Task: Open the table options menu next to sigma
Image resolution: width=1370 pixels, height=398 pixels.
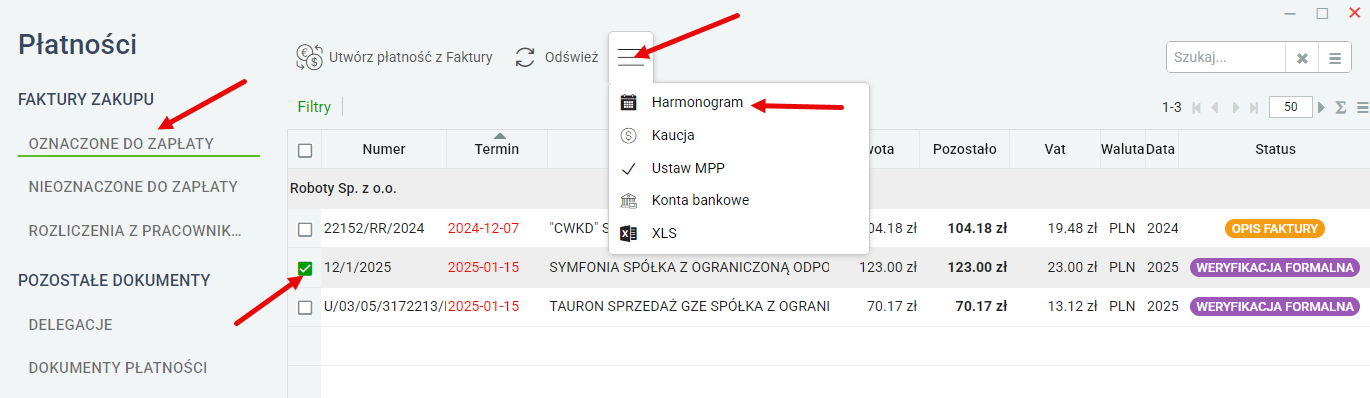Action: [x=1362, y=107]
